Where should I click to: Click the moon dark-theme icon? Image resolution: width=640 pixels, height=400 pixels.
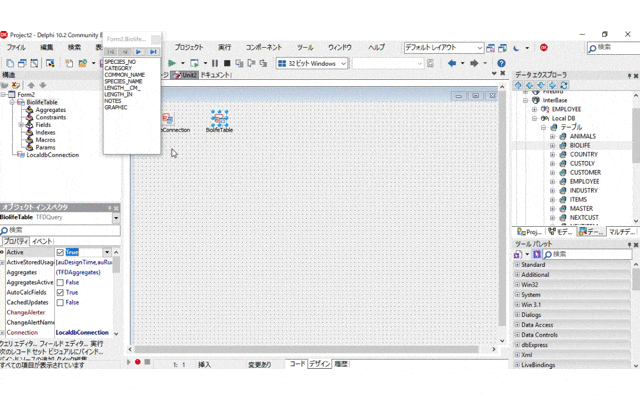point(516,48)
